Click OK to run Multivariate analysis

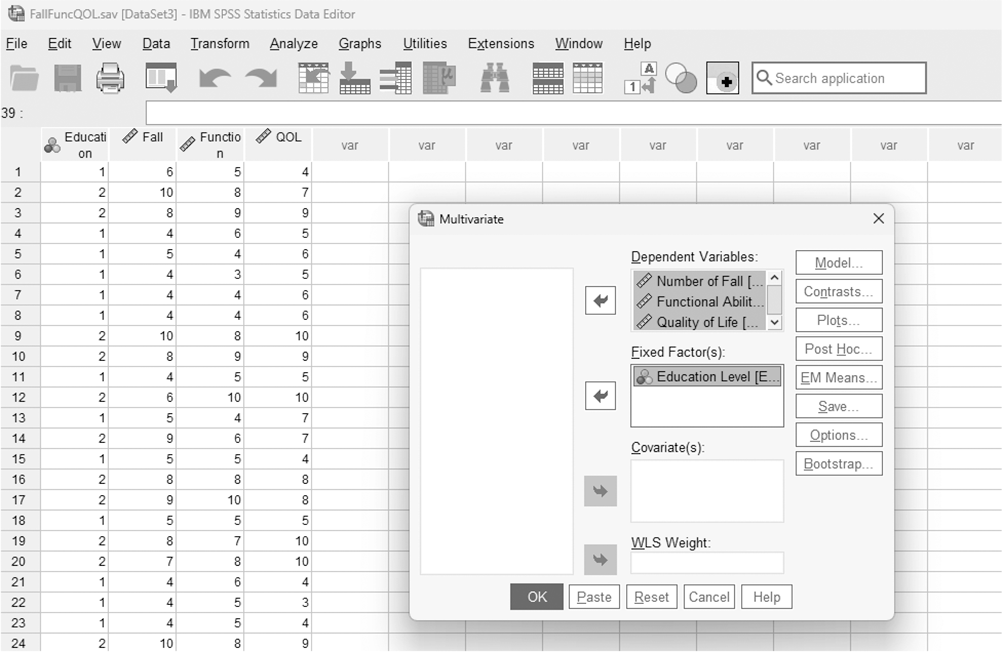tap(537, 597)
